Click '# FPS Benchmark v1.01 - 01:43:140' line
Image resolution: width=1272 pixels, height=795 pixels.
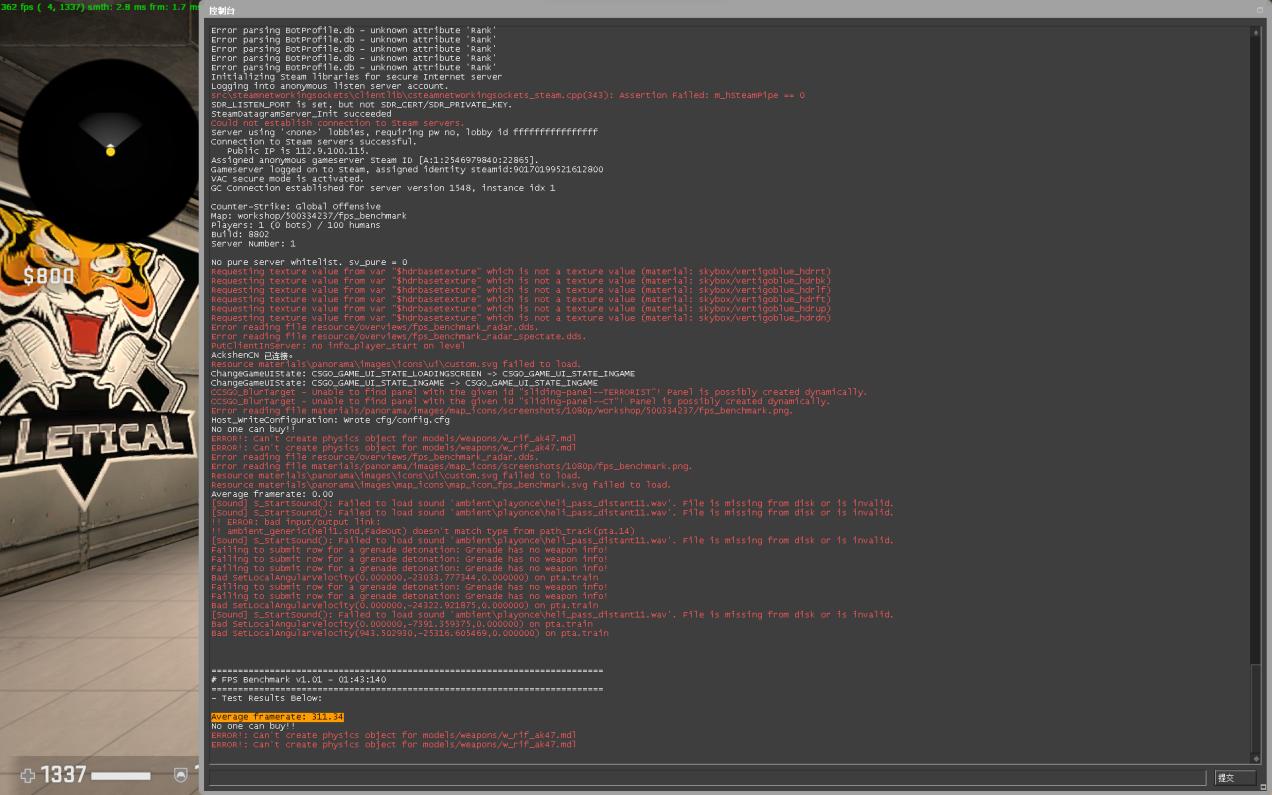point(299,680)
